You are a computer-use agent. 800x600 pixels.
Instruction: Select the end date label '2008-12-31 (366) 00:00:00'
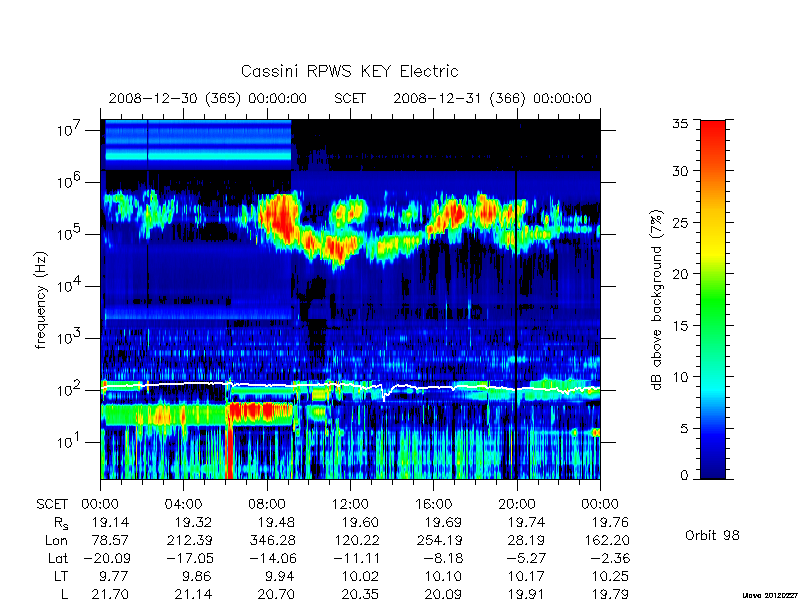pos(492,98)
